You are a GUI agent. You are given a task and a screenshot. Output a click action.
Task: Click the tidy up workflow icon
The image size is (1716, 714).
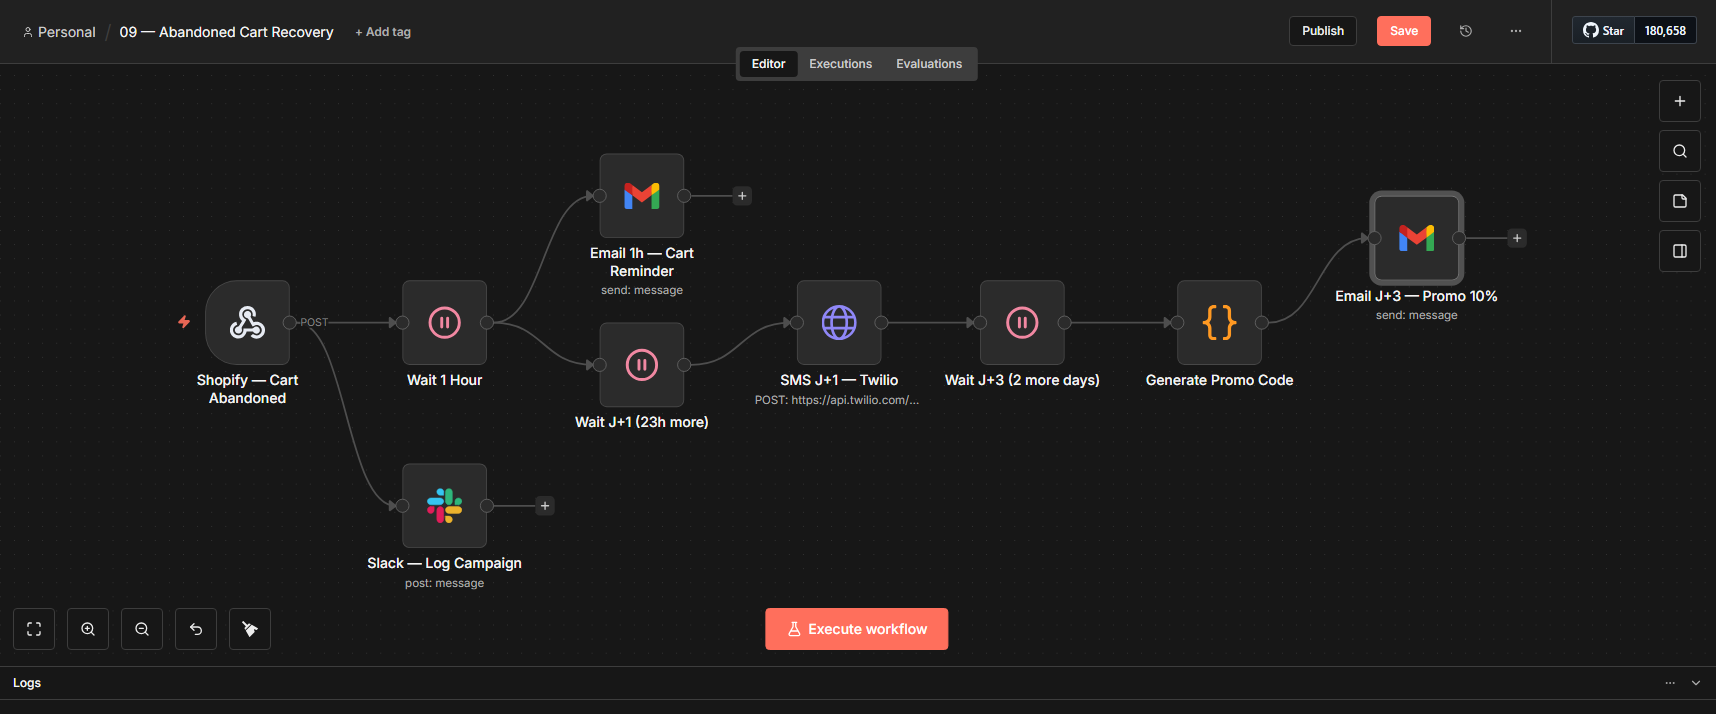(250, 629)
